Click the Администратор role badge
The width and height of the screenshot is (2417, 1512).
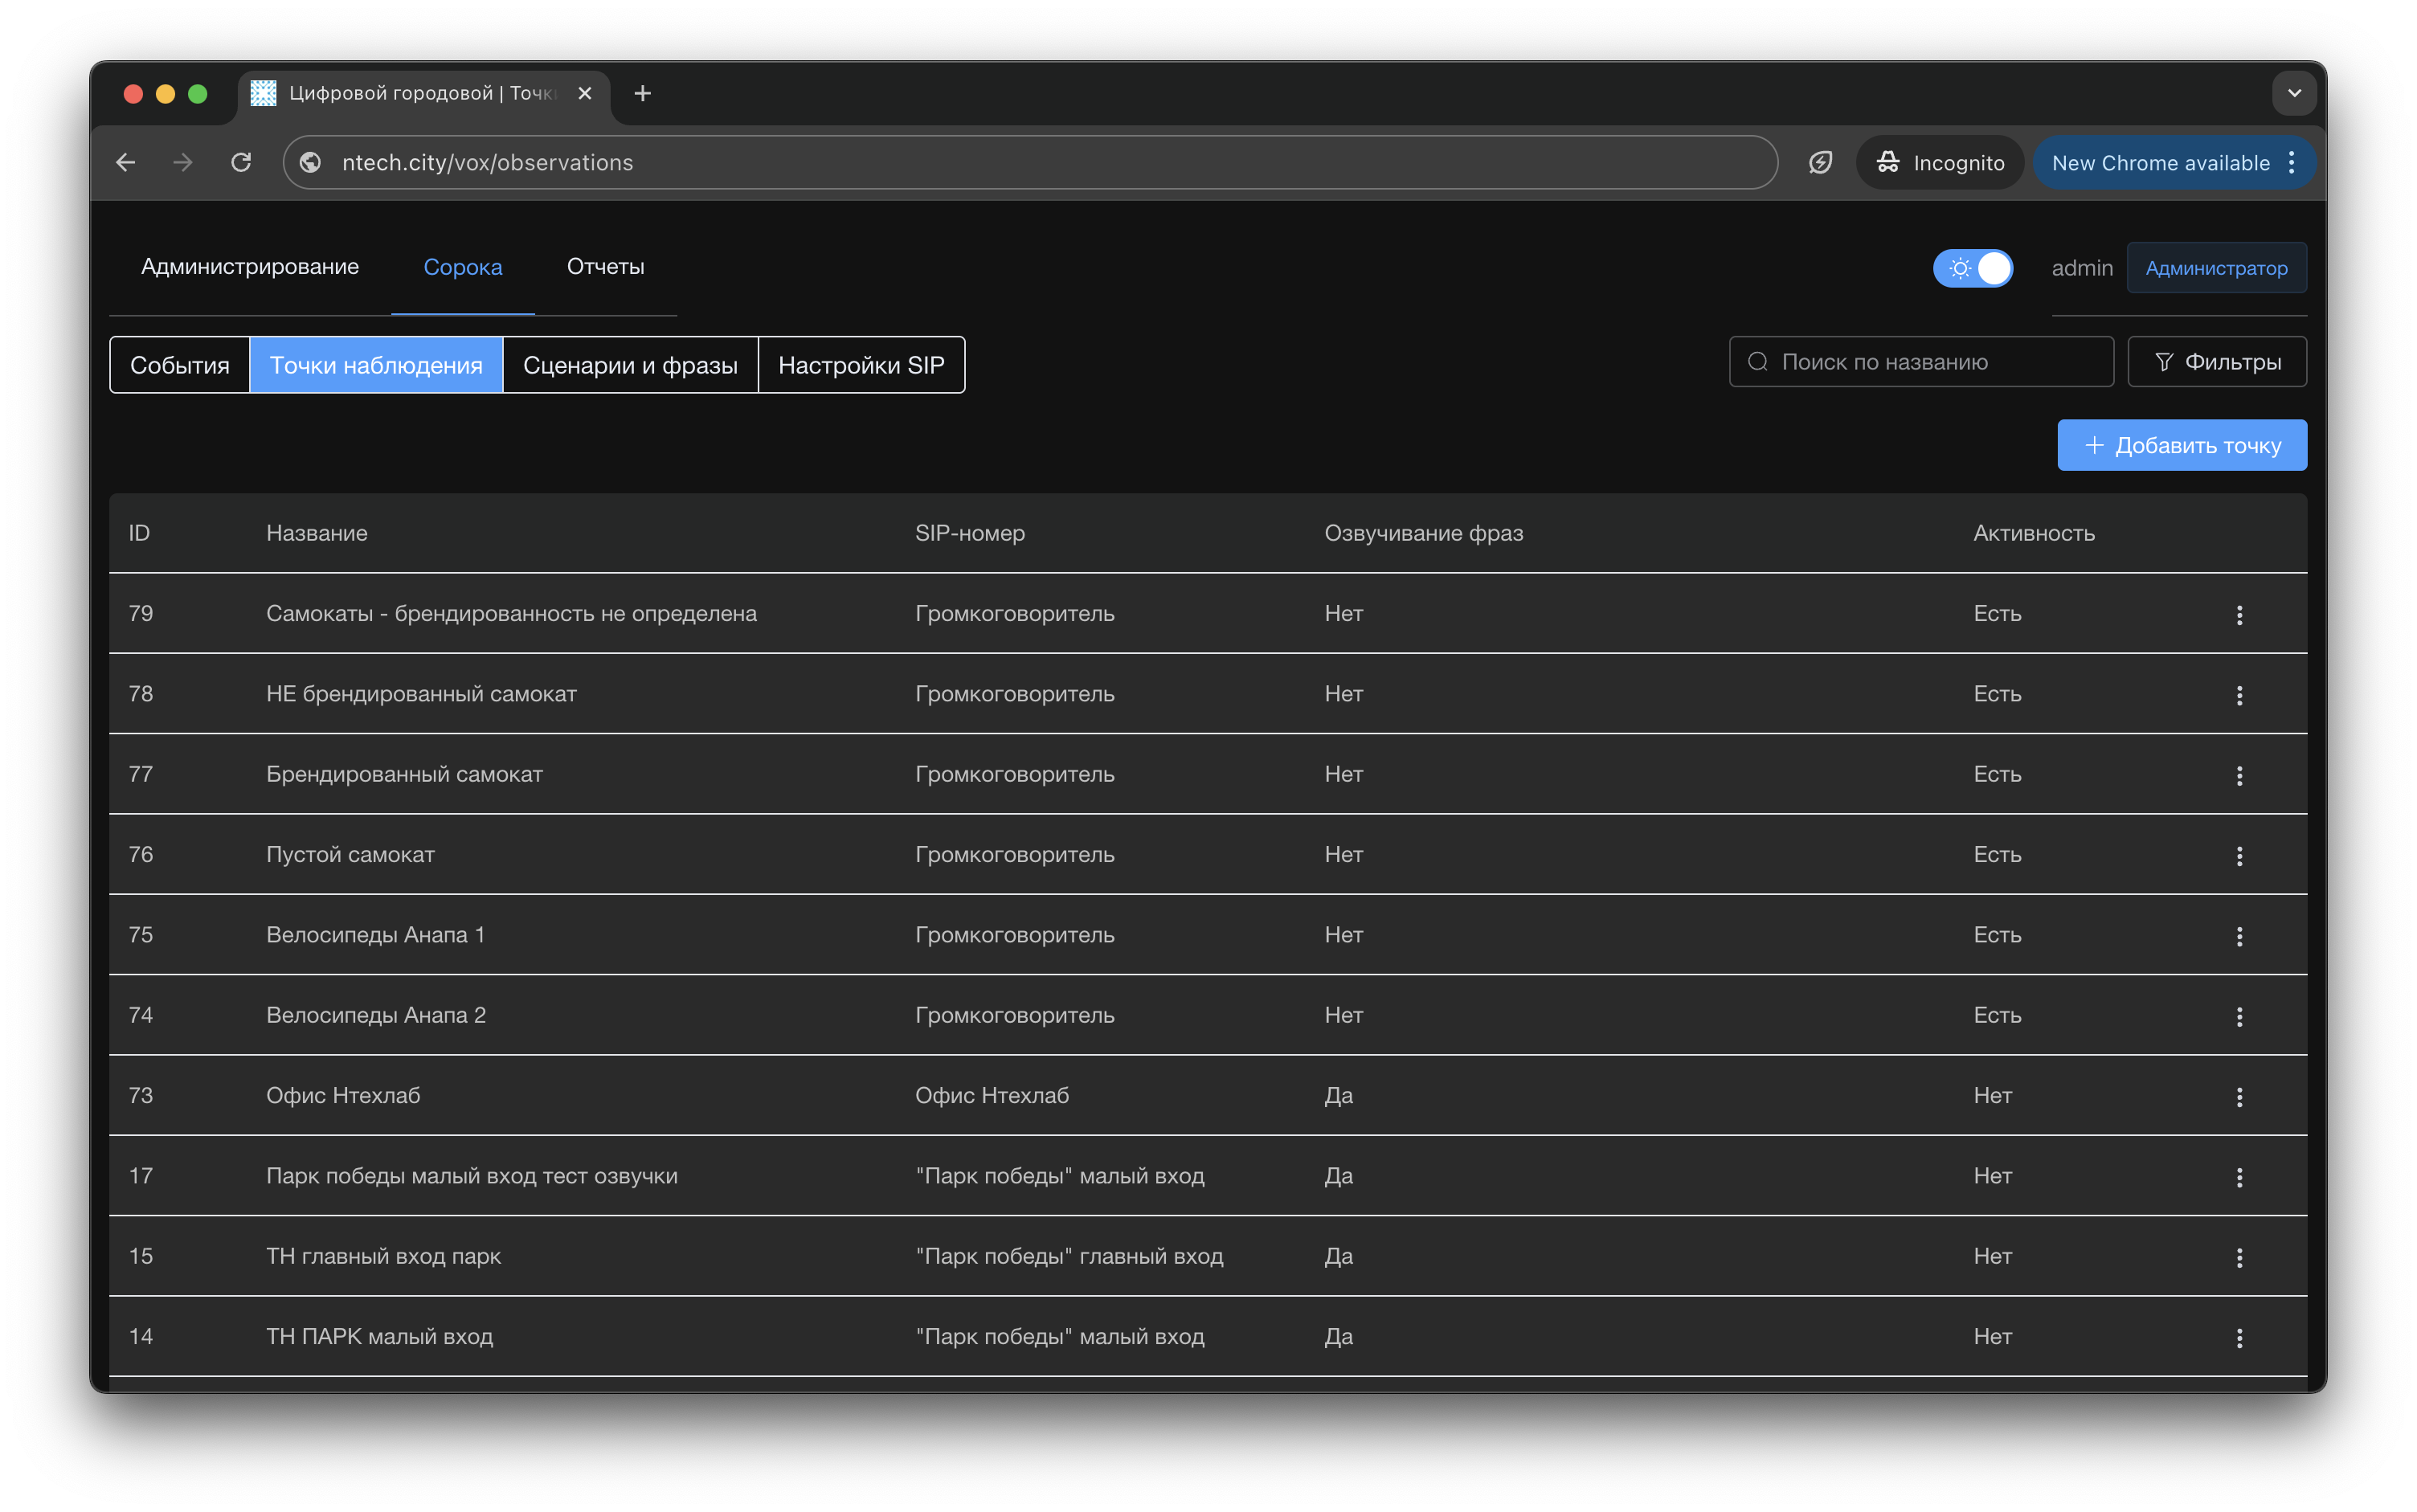[x=2215, y=268]
